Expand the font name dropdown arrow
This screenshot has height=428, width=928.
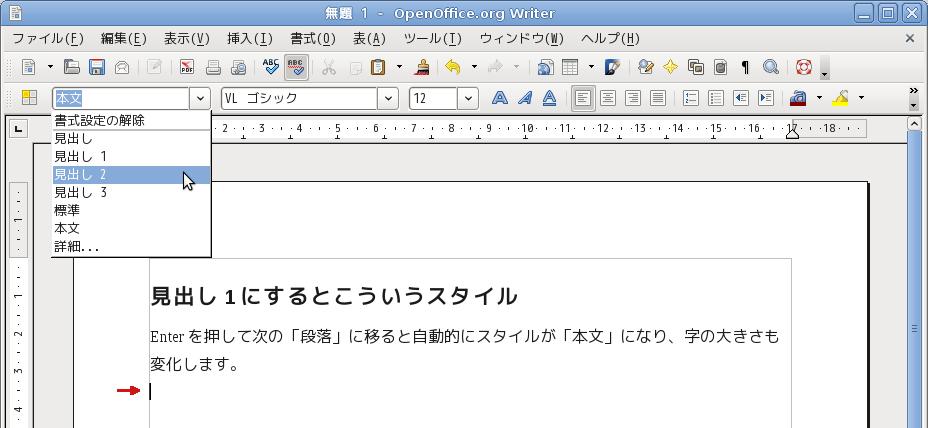[388, 98]
